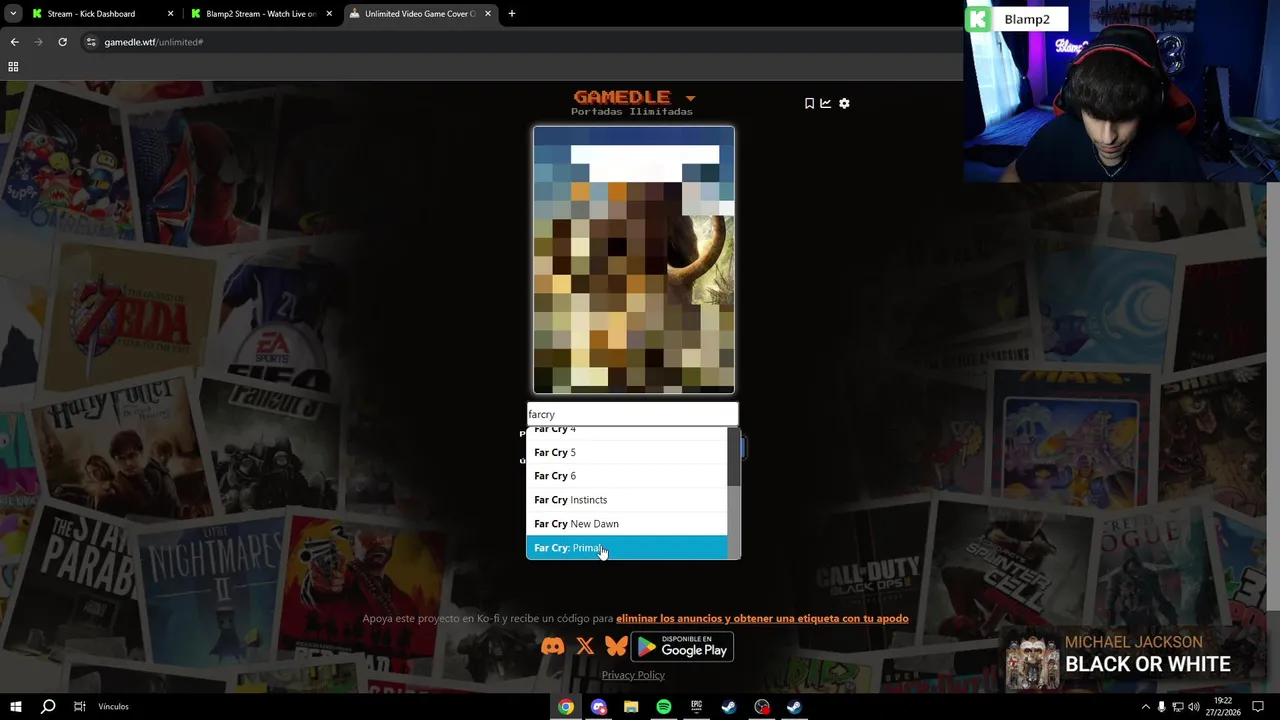The height and width of the screenshot is (720, 1280).
Task: Open Chrome from taskbar
Action: [x=566, y=707]
